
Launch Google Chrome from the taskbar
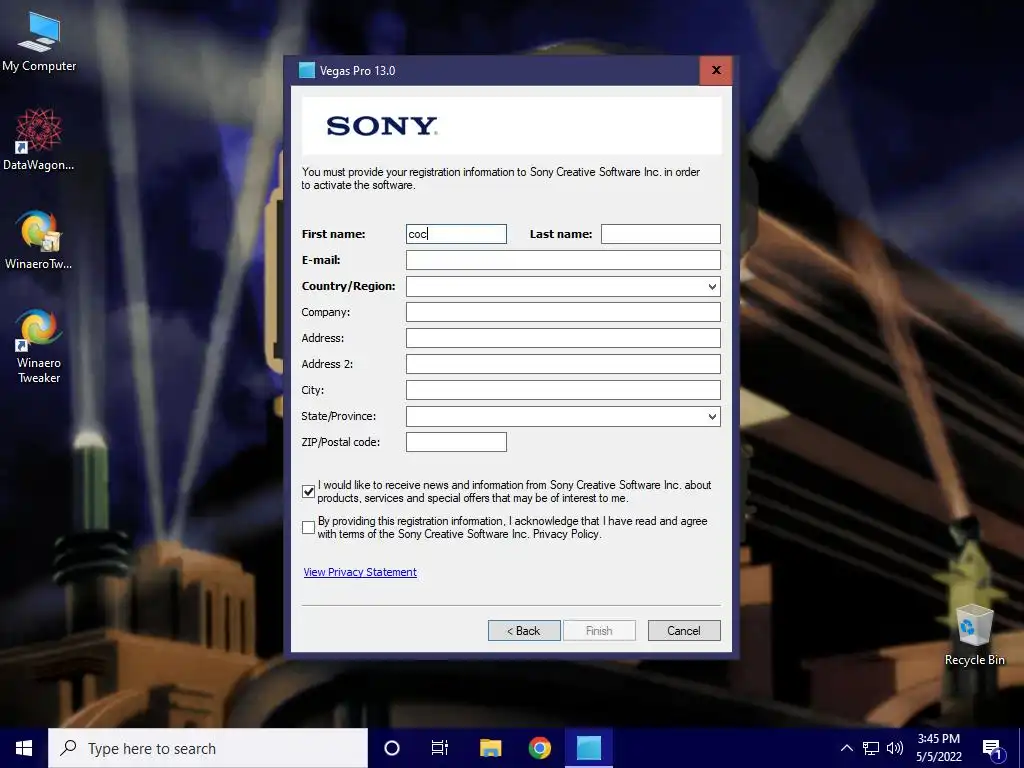539,748
